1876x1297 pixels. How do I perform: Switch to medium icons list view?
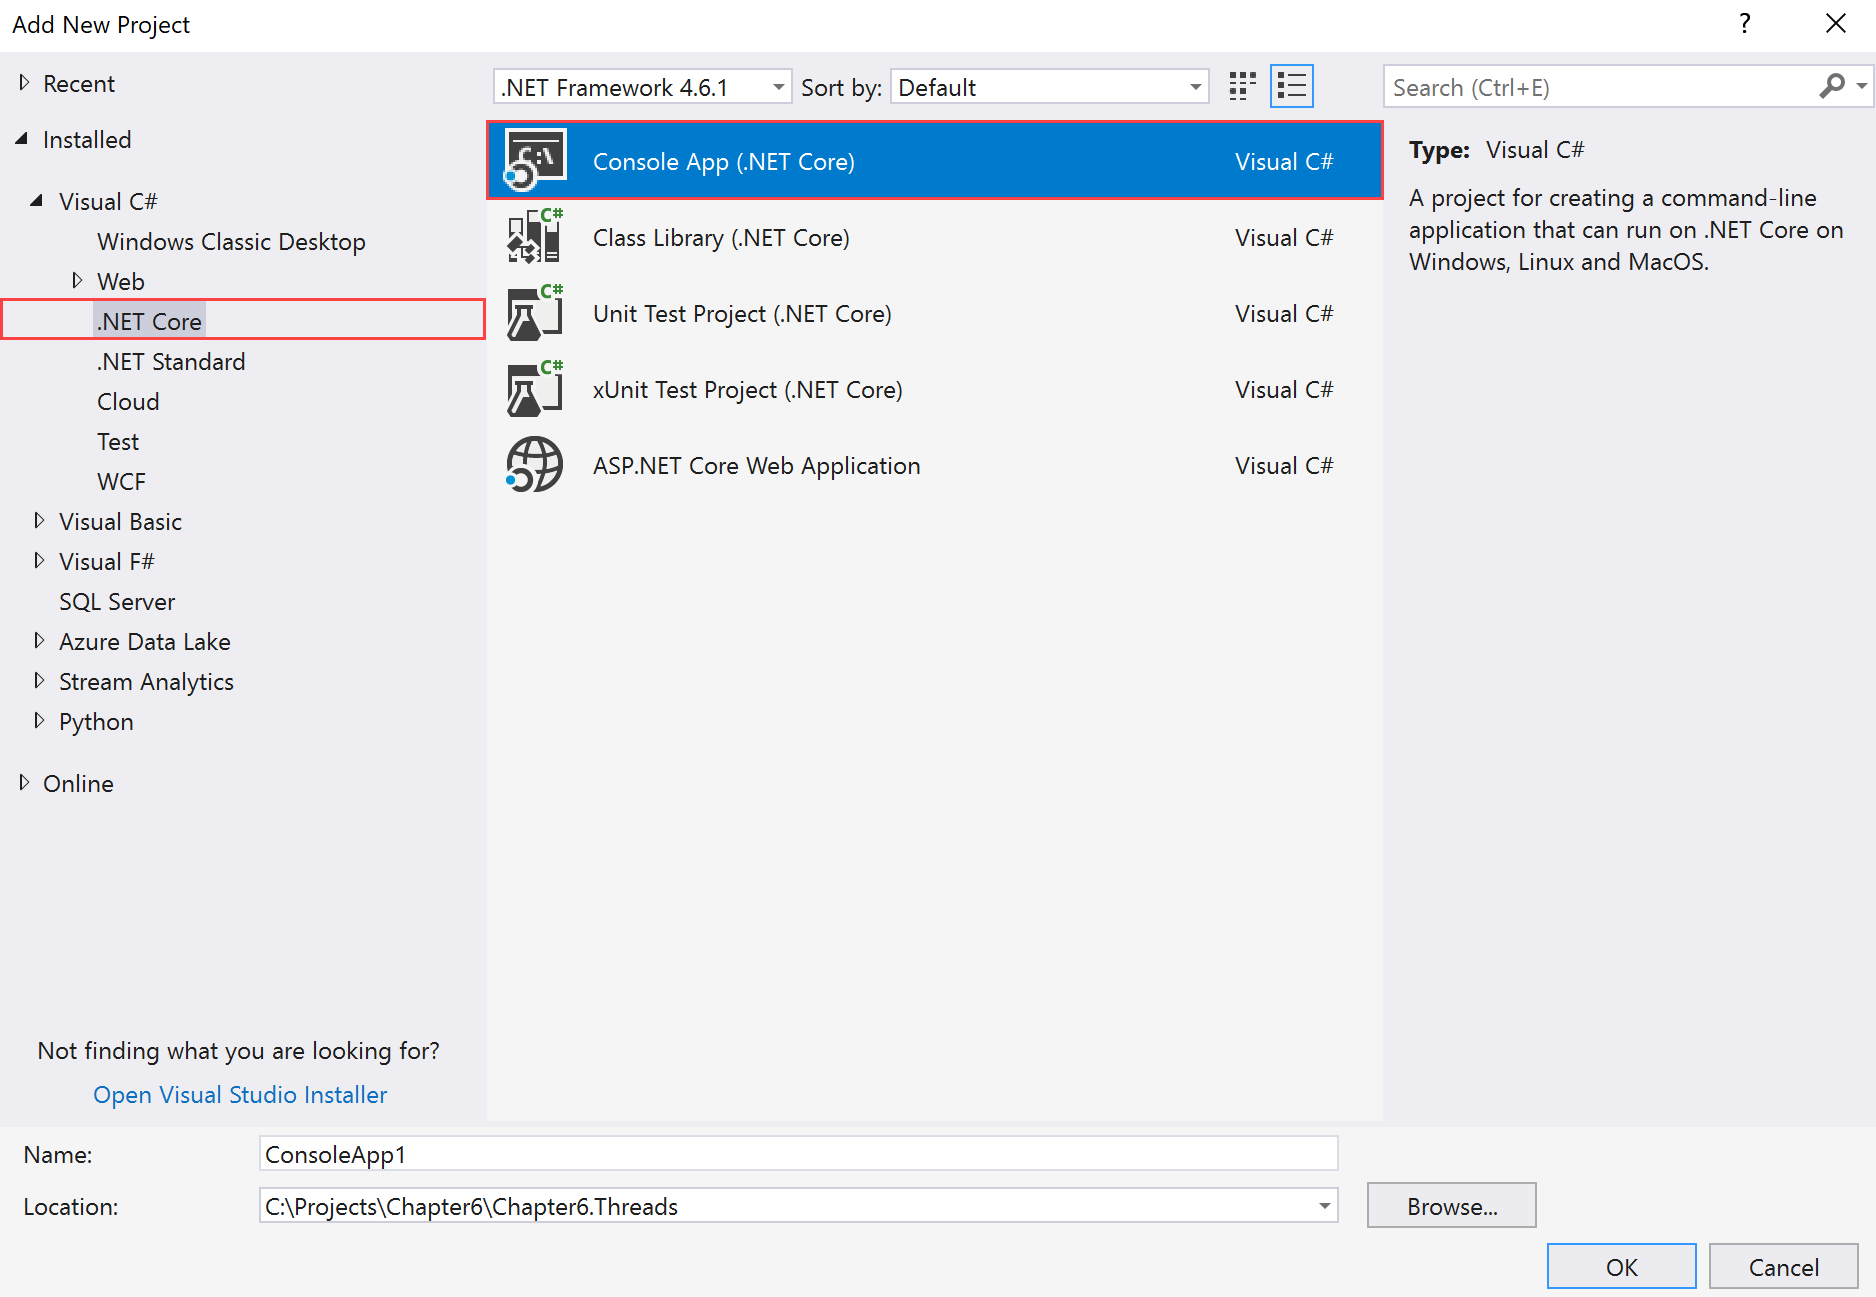tap(1291, 87)
